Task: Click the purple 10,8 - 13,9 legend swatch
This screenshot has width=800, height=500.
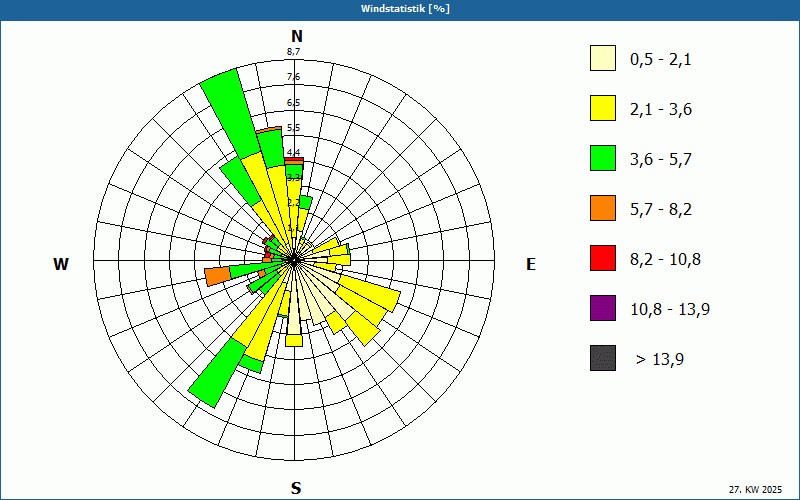Action: click(x=603, y=308)
